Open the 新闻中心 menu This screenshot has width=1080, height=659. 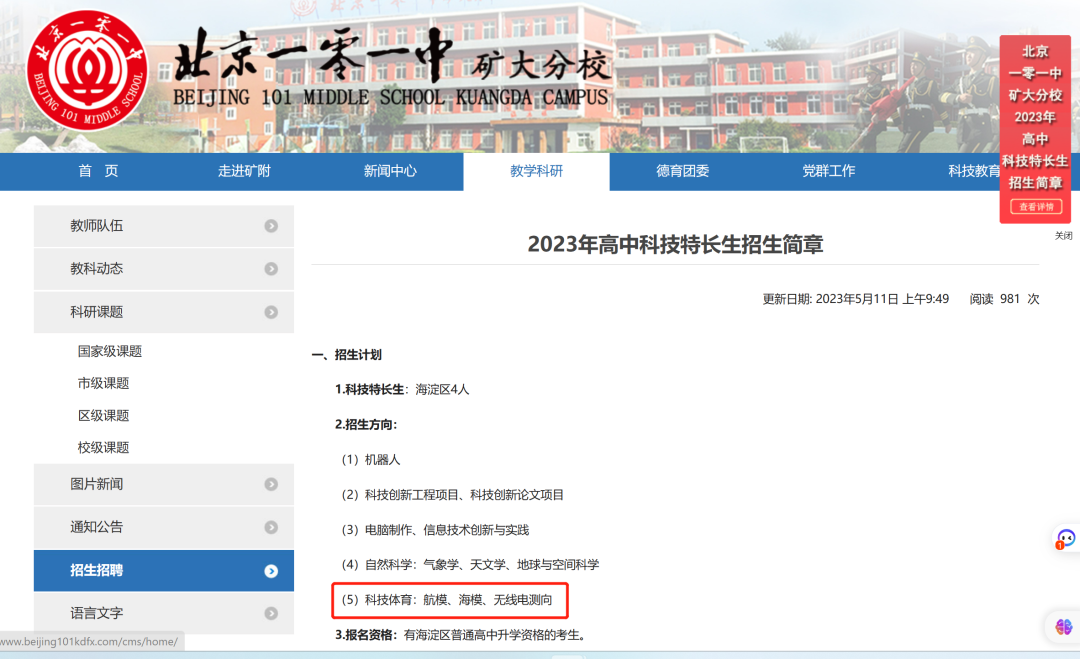pyautogui.click(x=391, y=172)
